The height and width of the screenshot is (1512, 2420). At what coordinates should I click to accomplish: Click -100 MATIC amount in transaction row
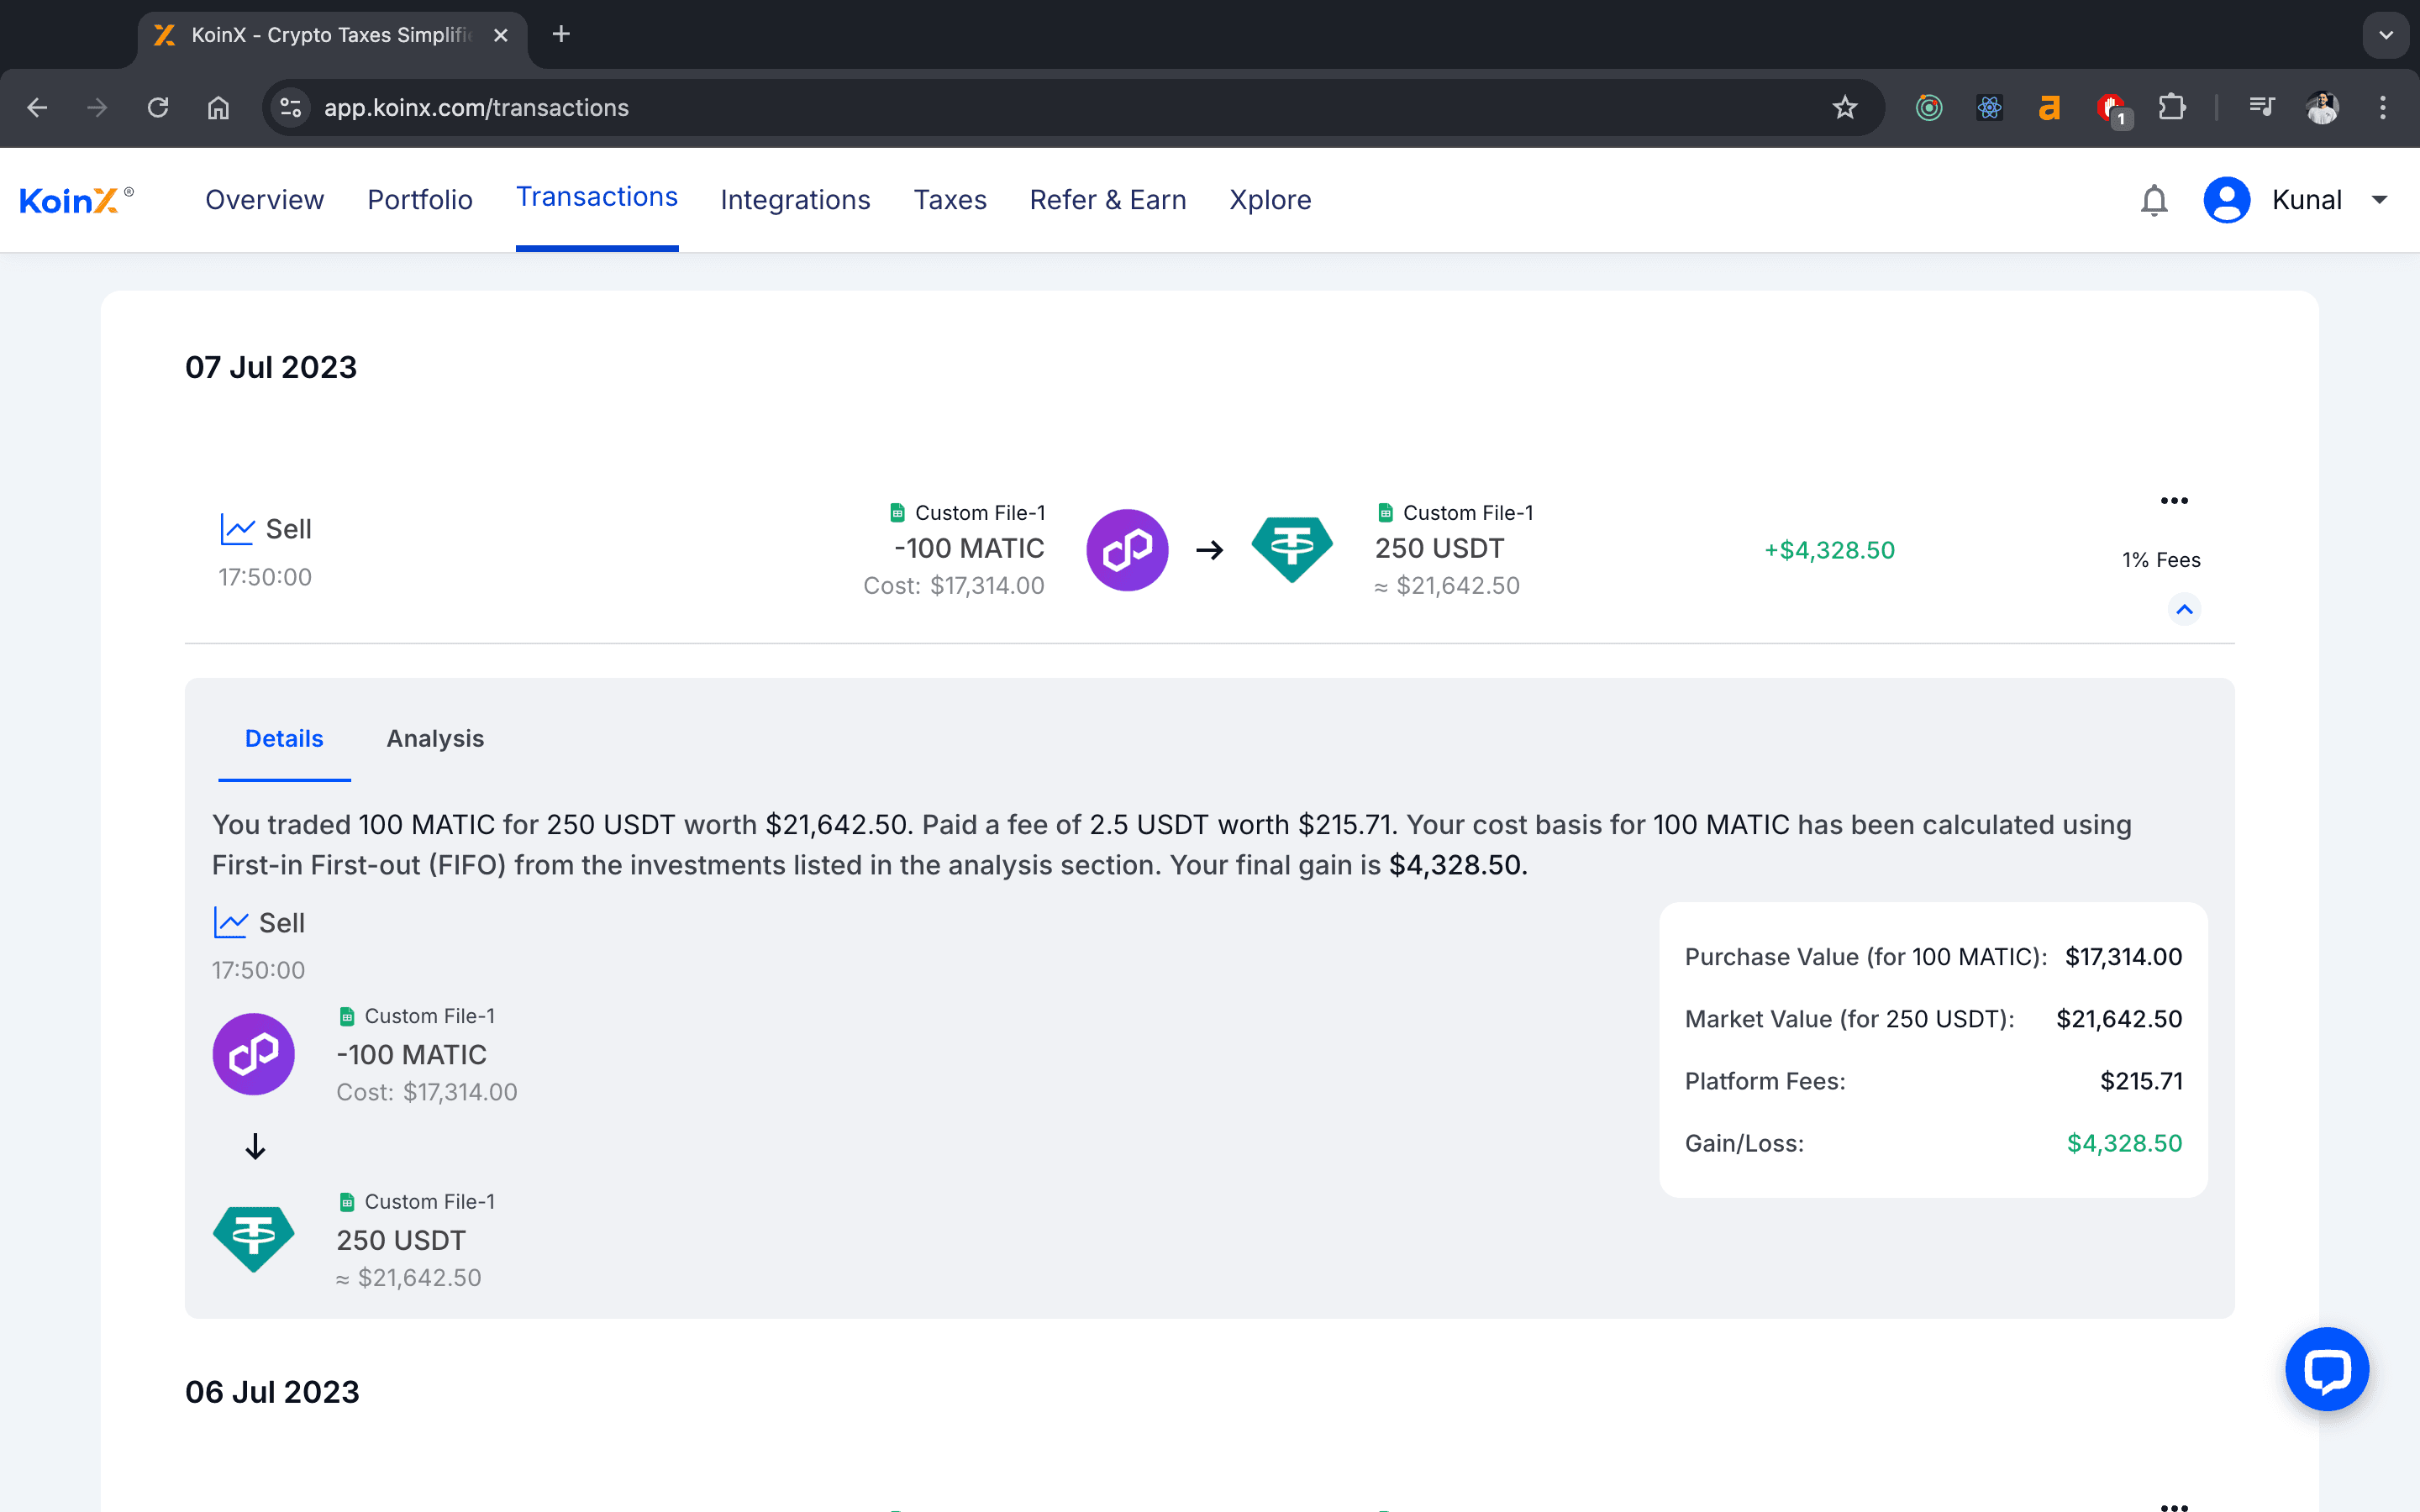pyautogui.click(x=969, y=548)
